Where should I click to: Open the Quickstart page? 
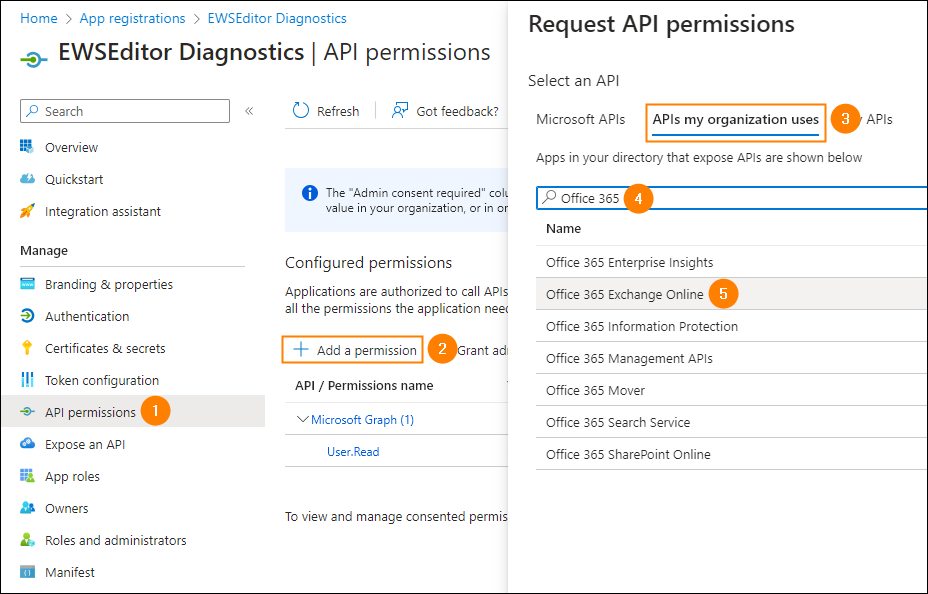74,179
